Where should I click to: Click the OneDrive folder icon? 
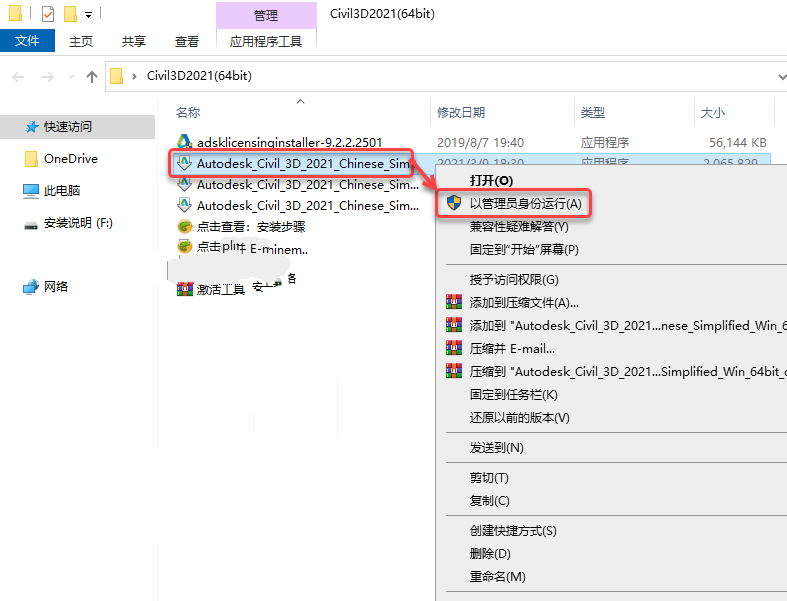[31, 159]
